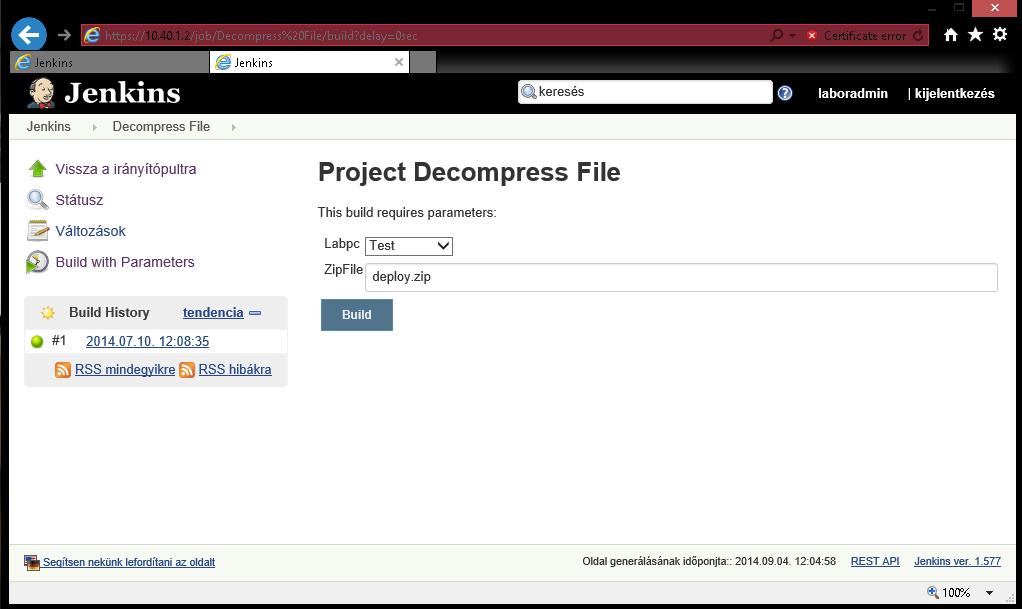The height and width of the screenshot is (609, 1022).
Task: Refresh page using address bar reload icon
Action: [918, 35]
